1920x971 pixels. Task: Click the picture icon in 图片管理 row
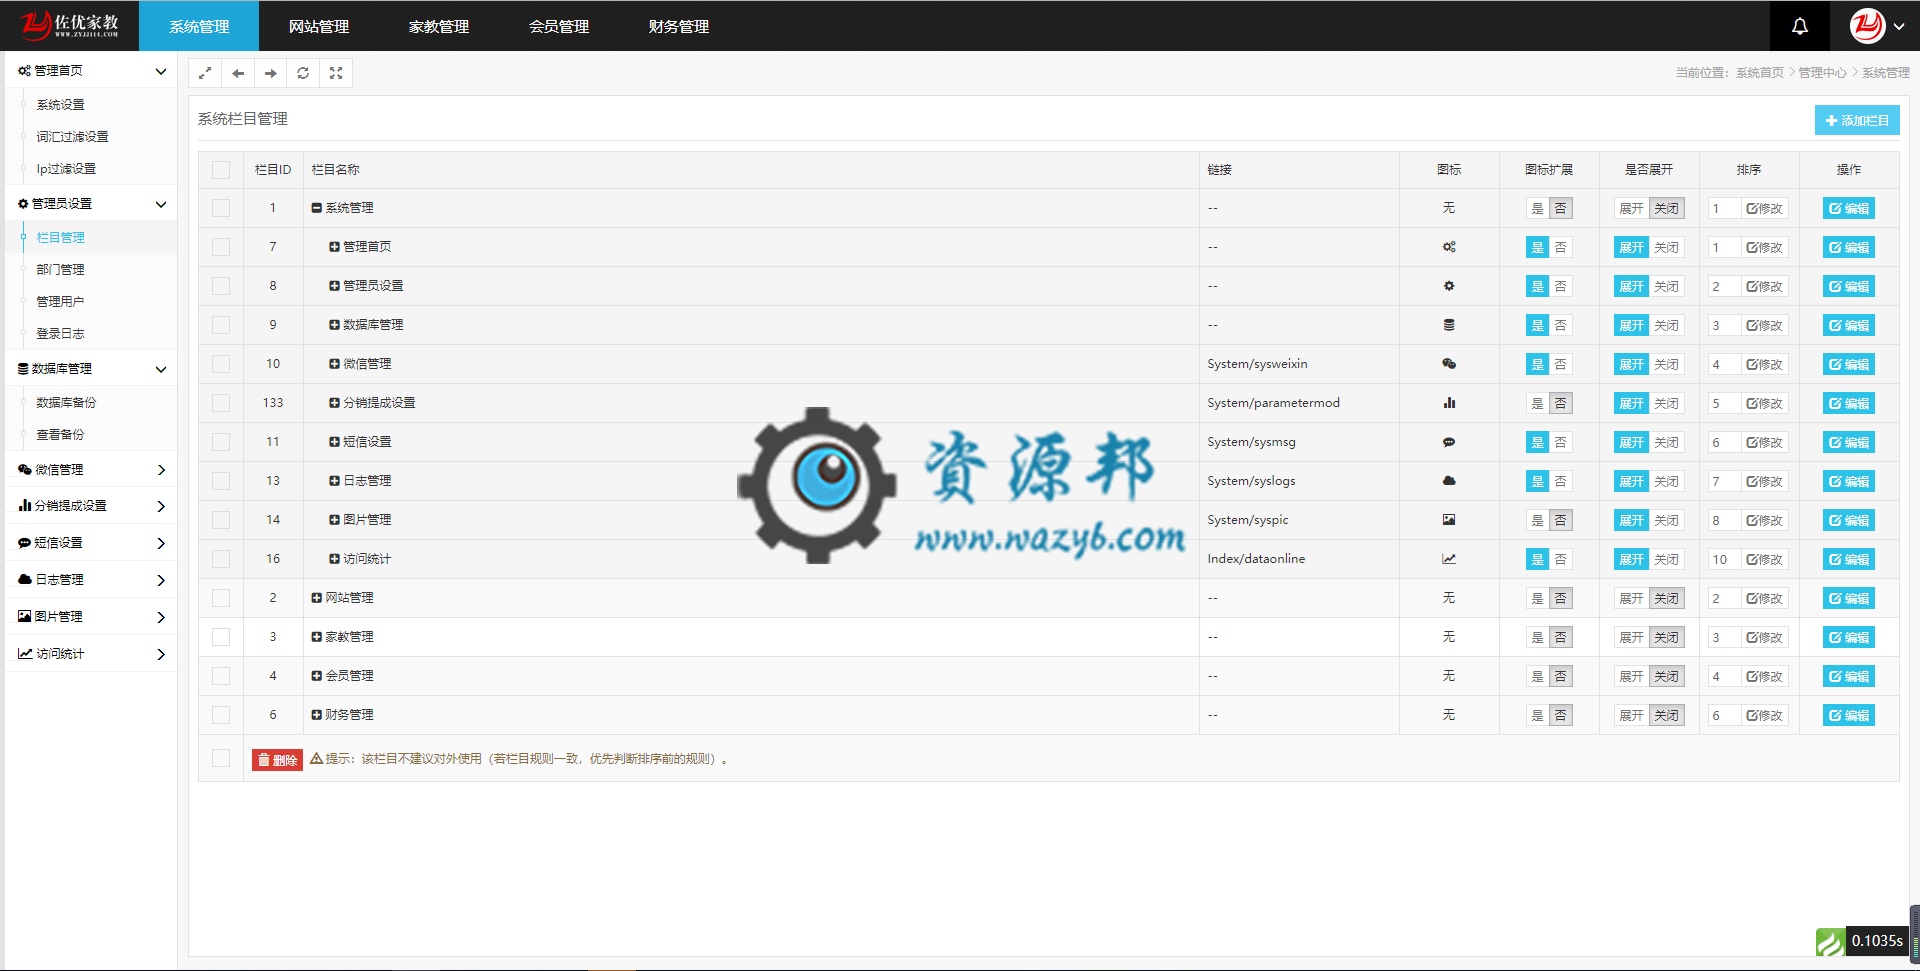tap(1449, 520)
